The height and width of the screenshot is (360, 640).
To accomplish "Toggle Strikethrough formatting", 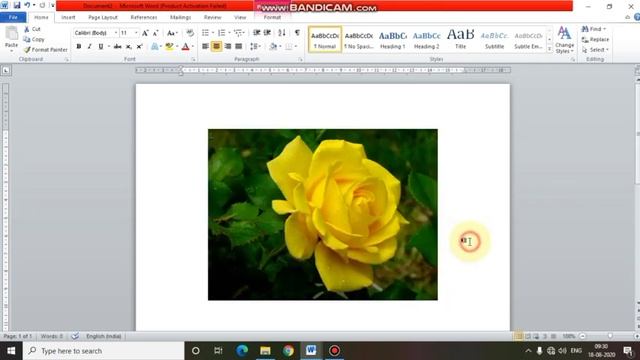I will [x=118, y=47].
